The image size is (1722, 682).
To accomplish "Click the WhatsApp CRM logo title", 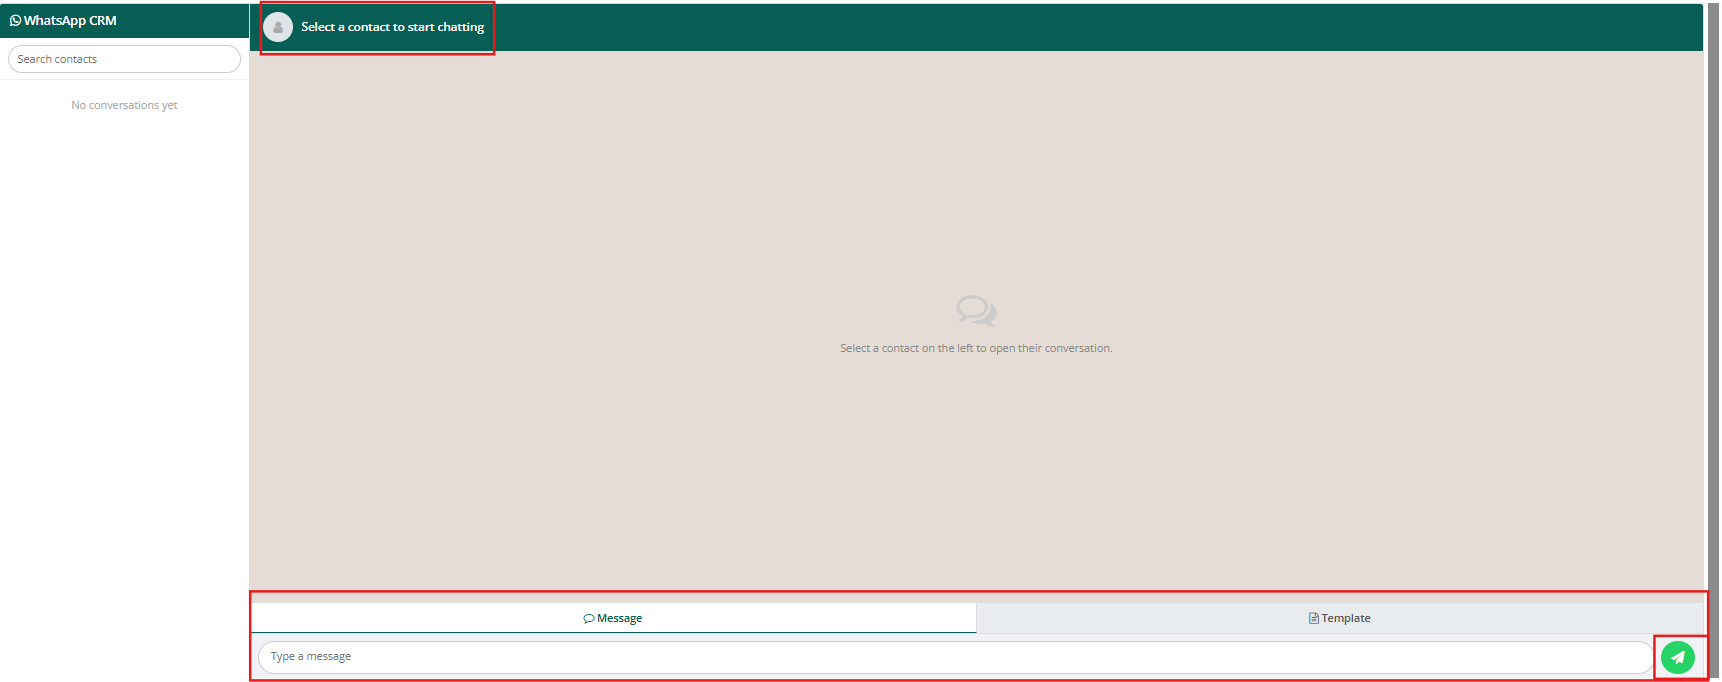I will pos(63,20).
